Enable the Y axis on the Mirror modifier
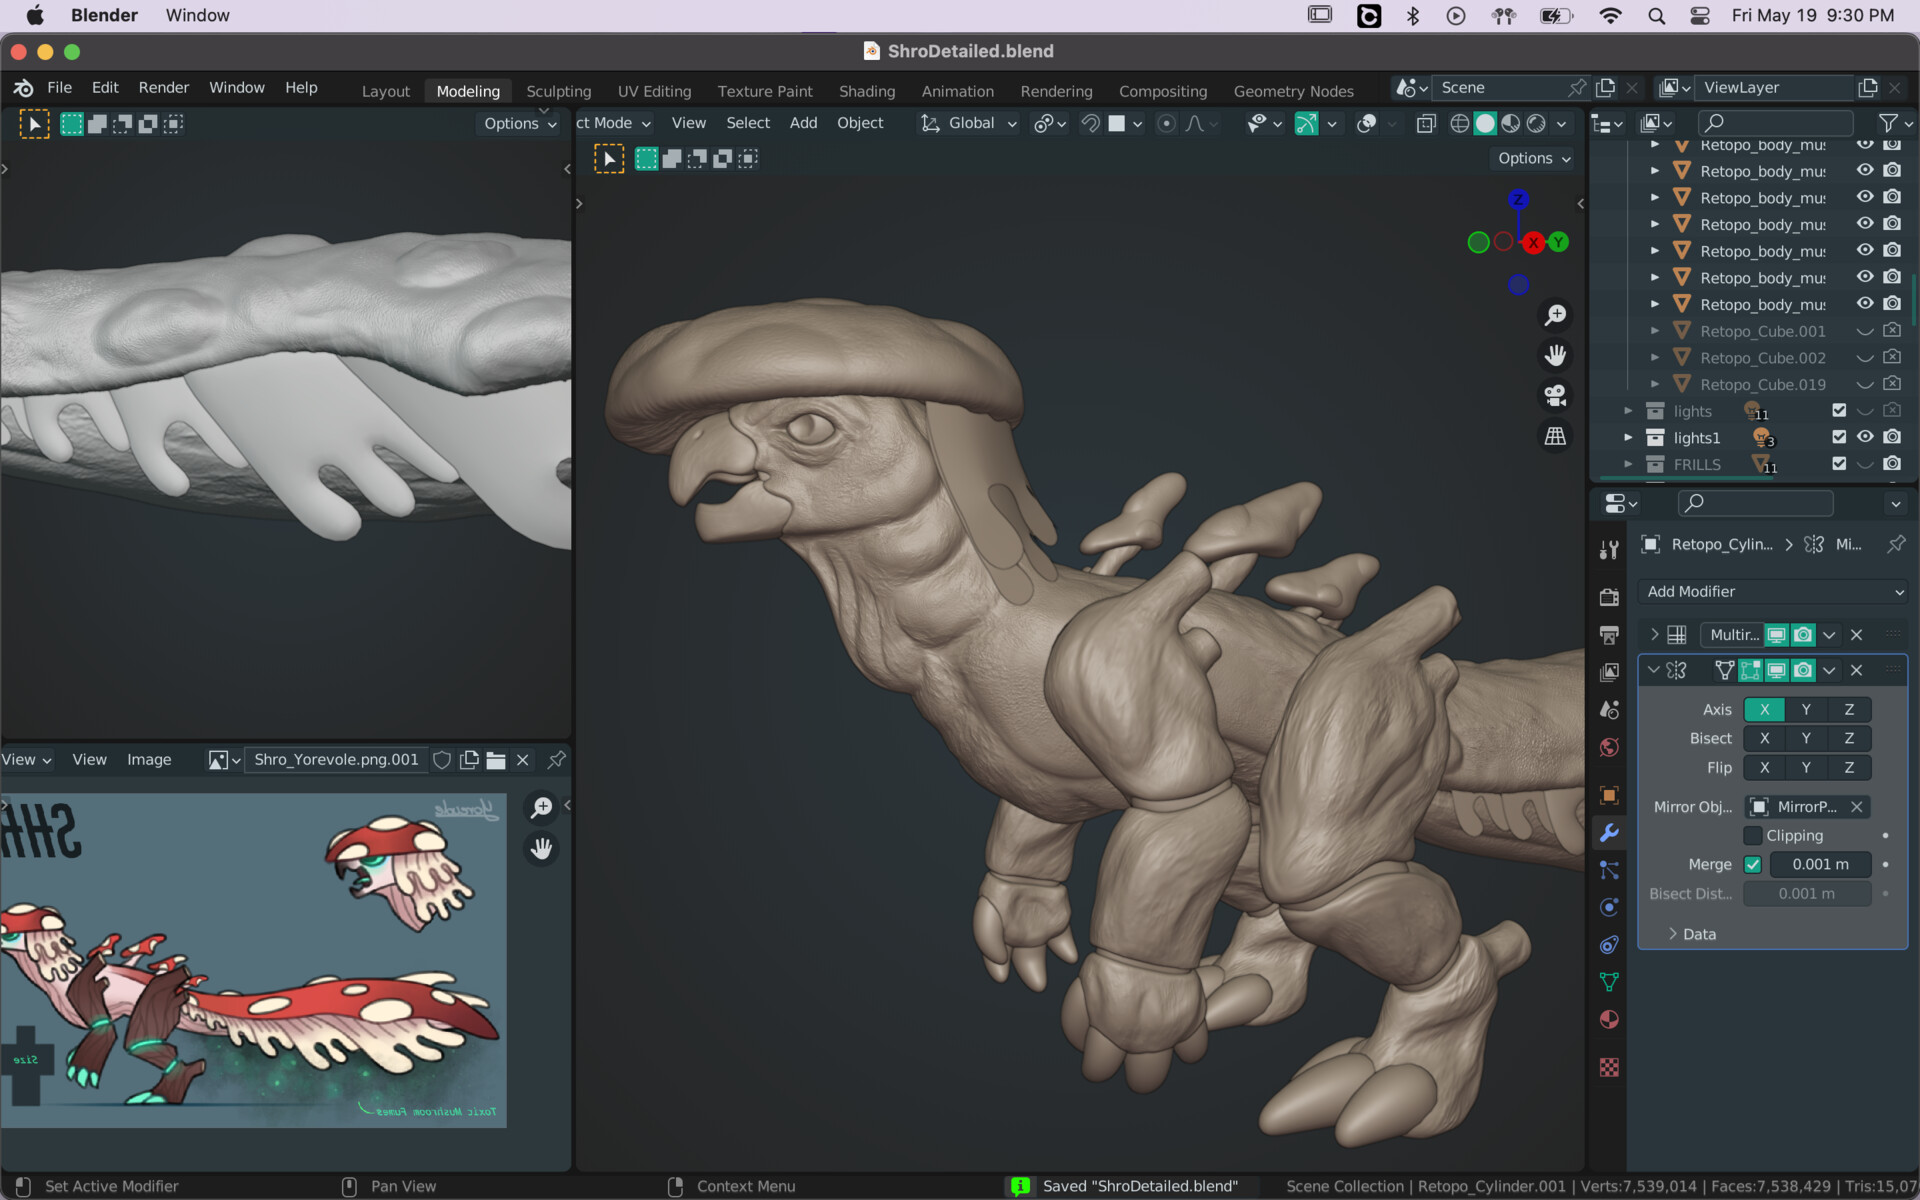The height and width of the screenshot is (1200, 1920). [x=1806, y=709]
